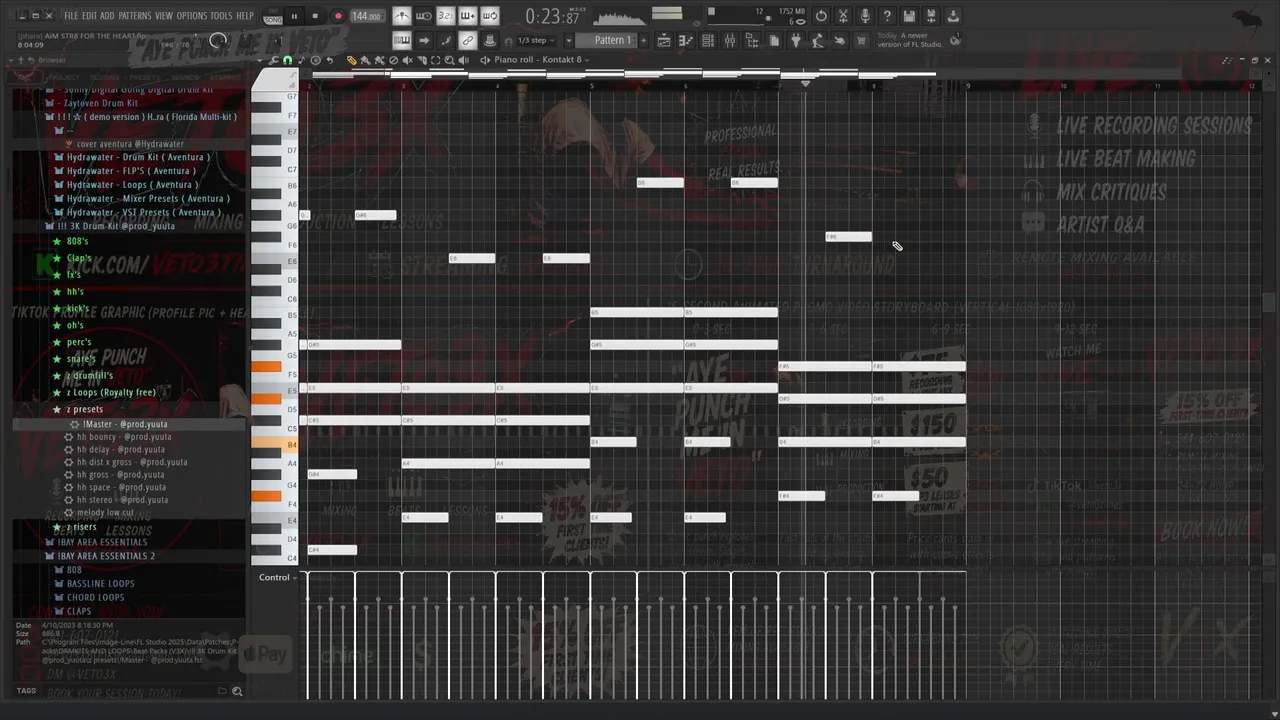Toggle typing keyboard to piano icon
This screenshot has width=1280, height=720.
tap(401, 40)
